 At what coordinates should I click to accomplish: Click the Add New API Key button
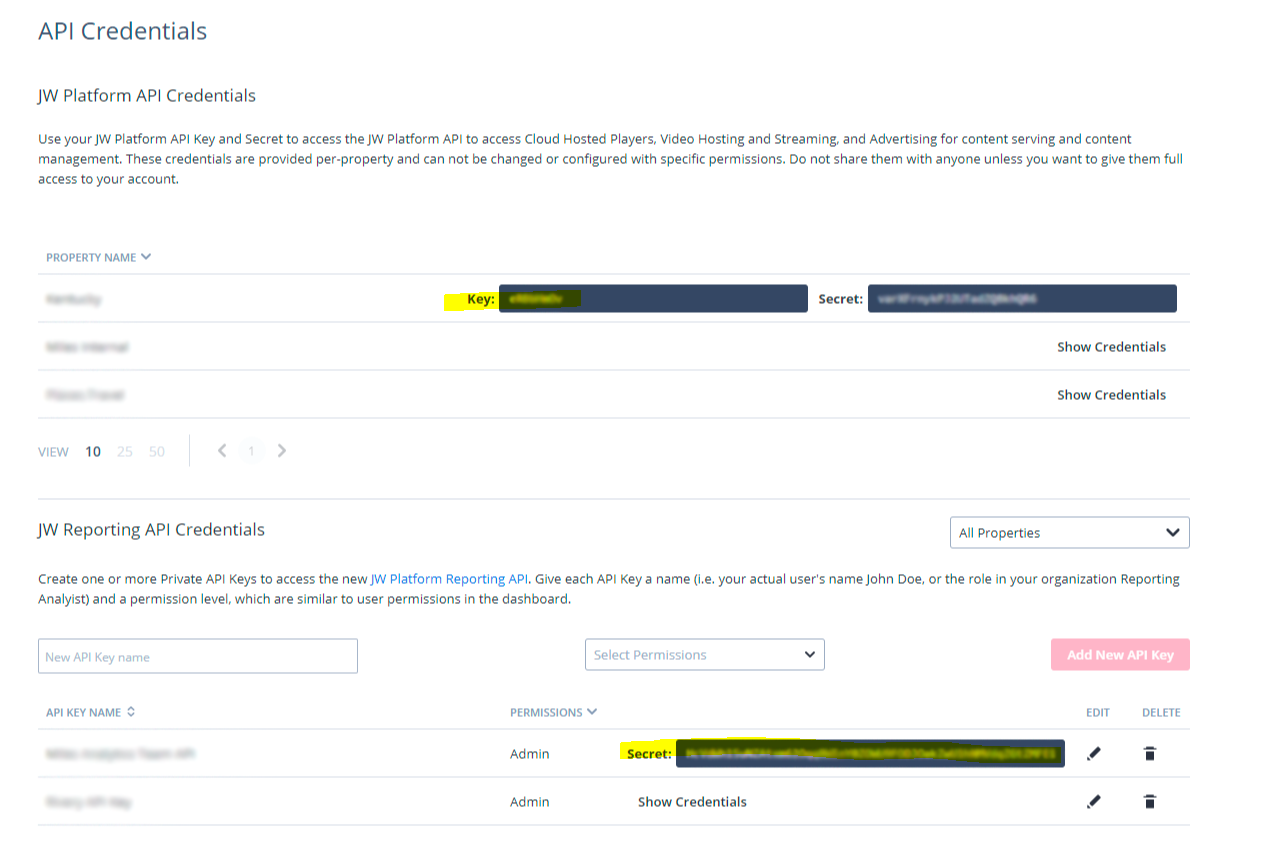[1120, 655]
